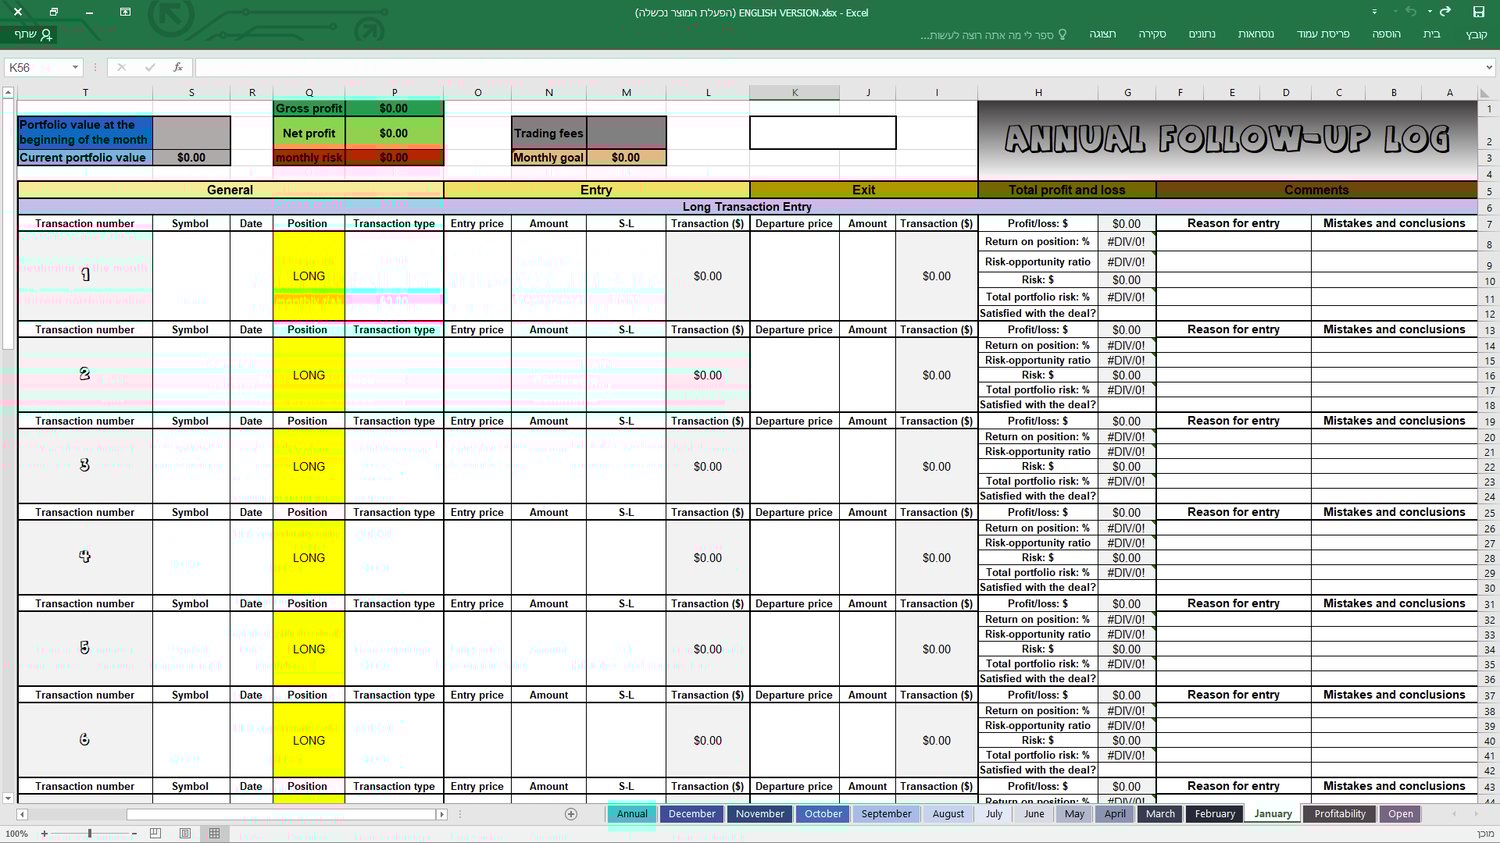Viewport: 1500px width, 843px height.
Task: Open zoom dialog via the 100% label
Action: click(17, 833)
